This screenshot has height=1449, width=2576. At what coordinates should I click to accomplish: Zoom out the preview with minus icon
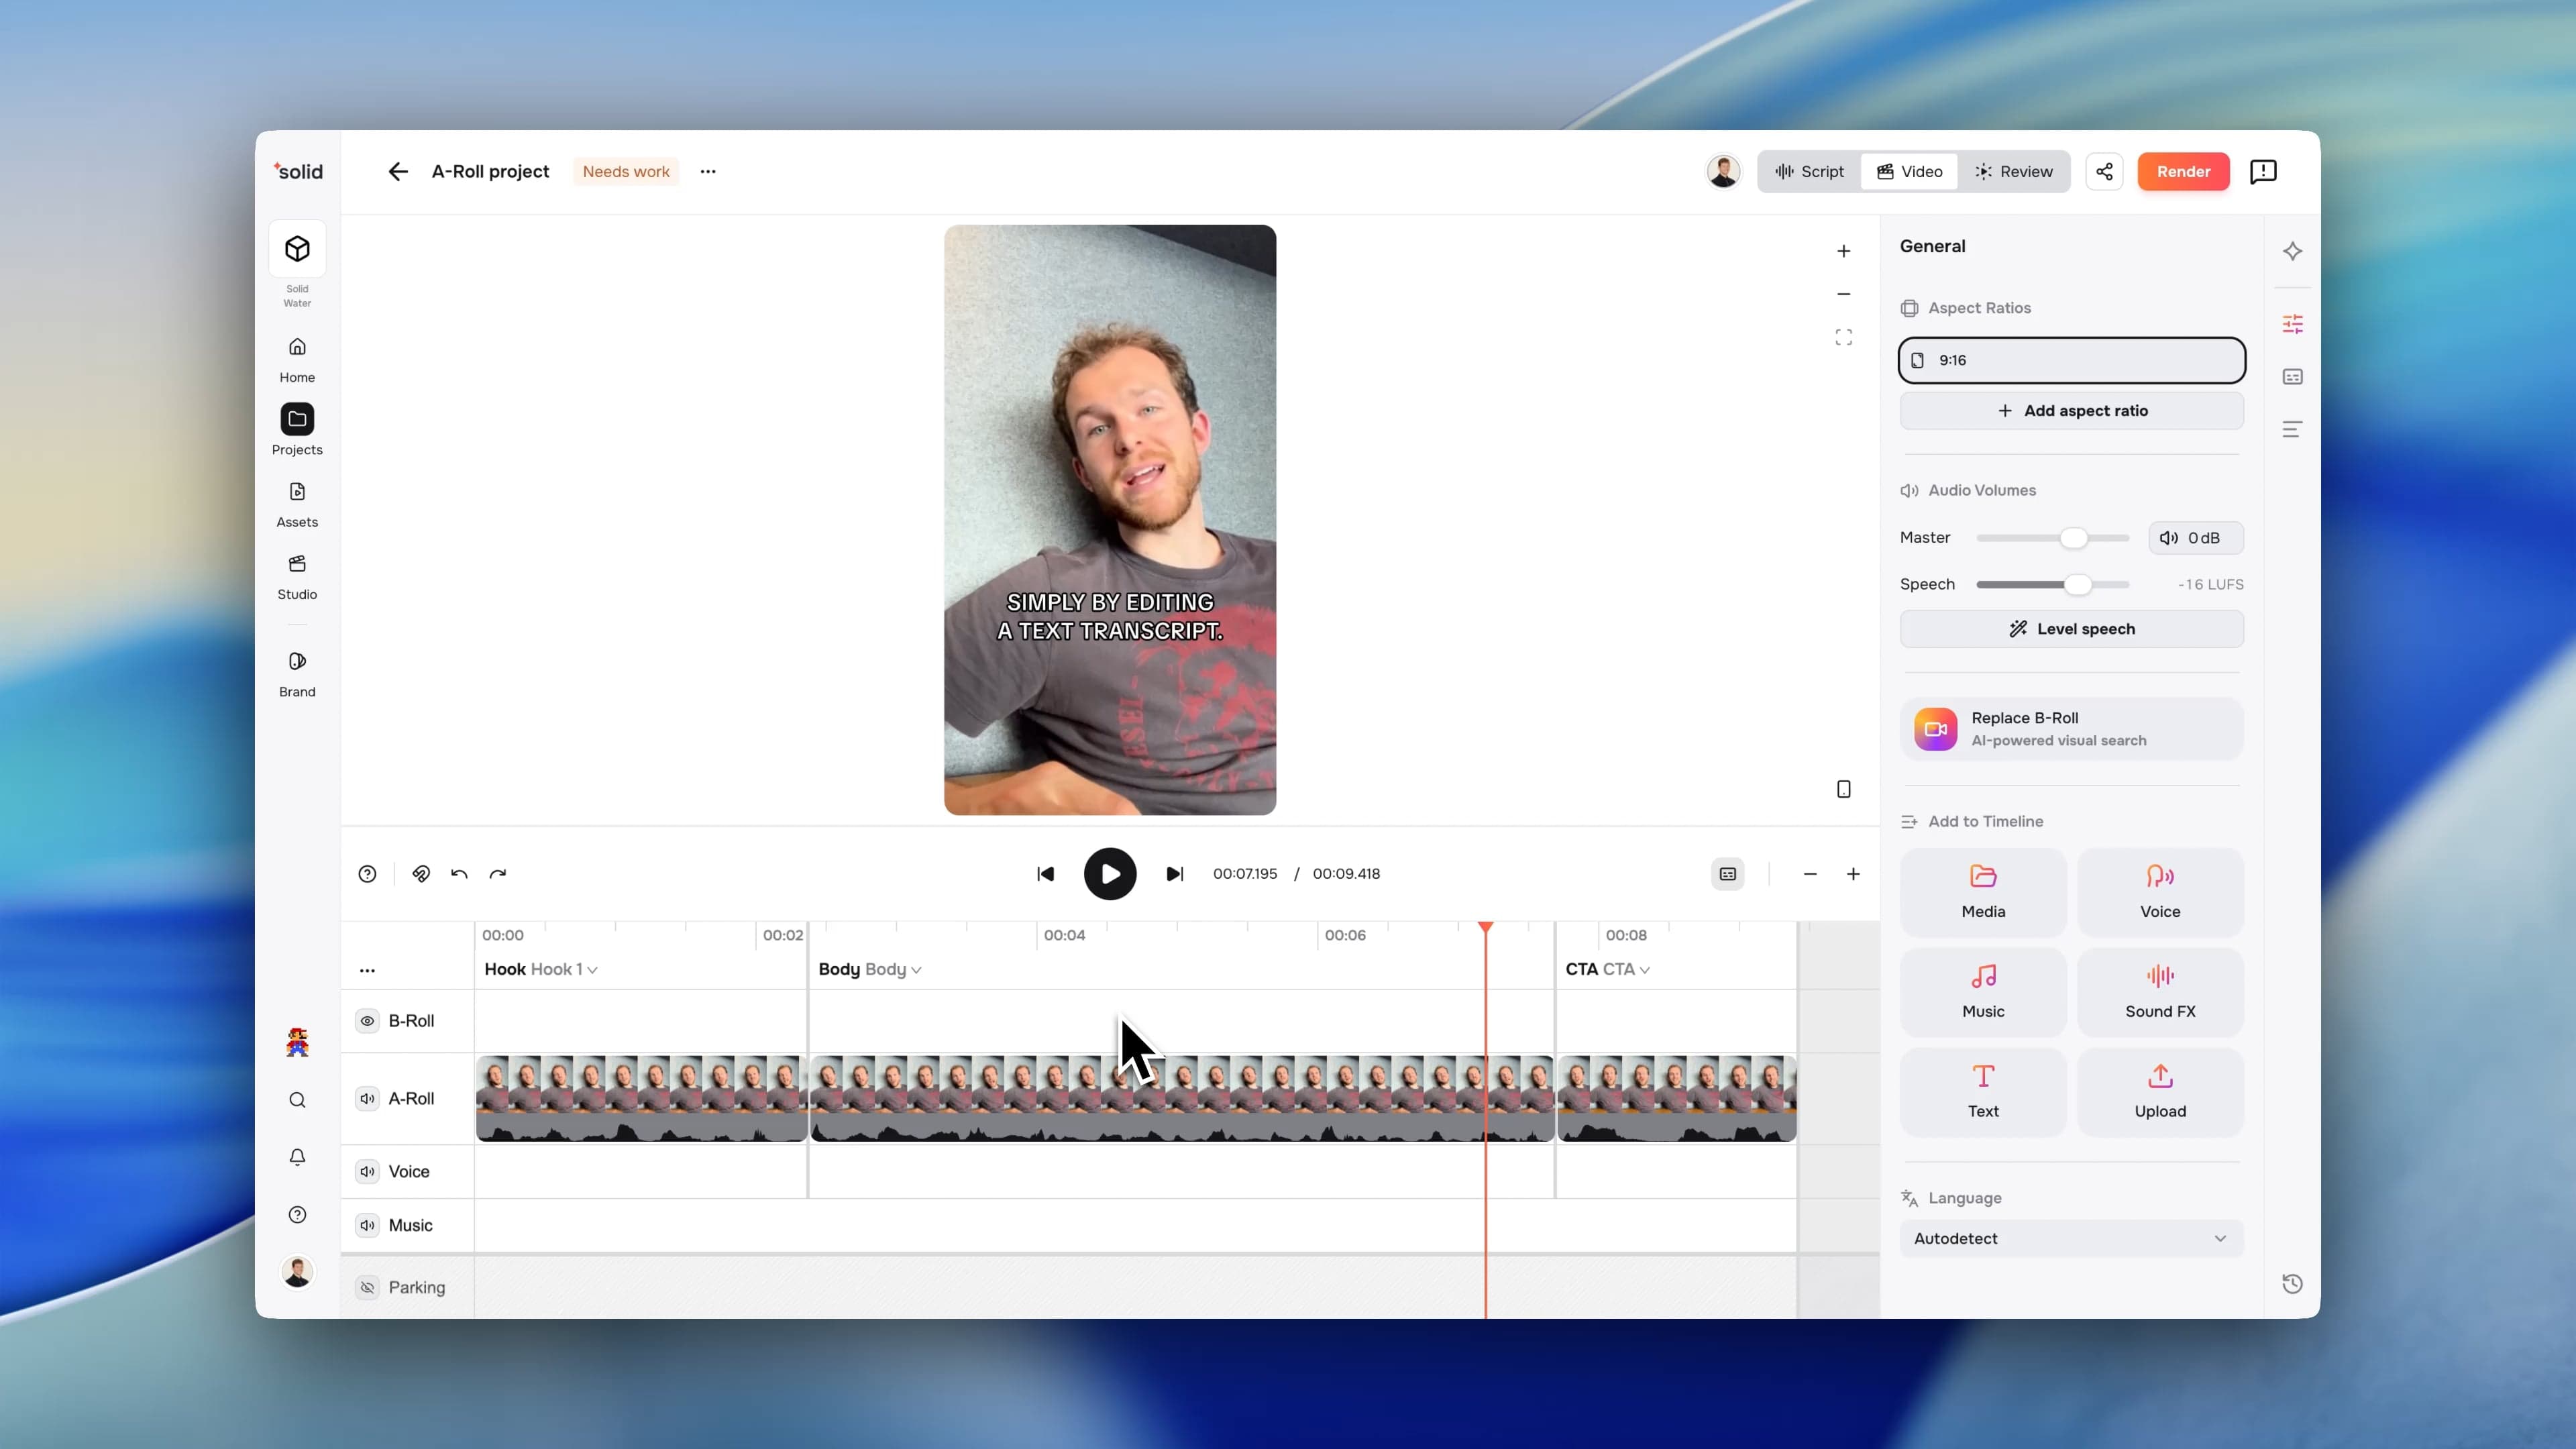(x=1843, y=294)
